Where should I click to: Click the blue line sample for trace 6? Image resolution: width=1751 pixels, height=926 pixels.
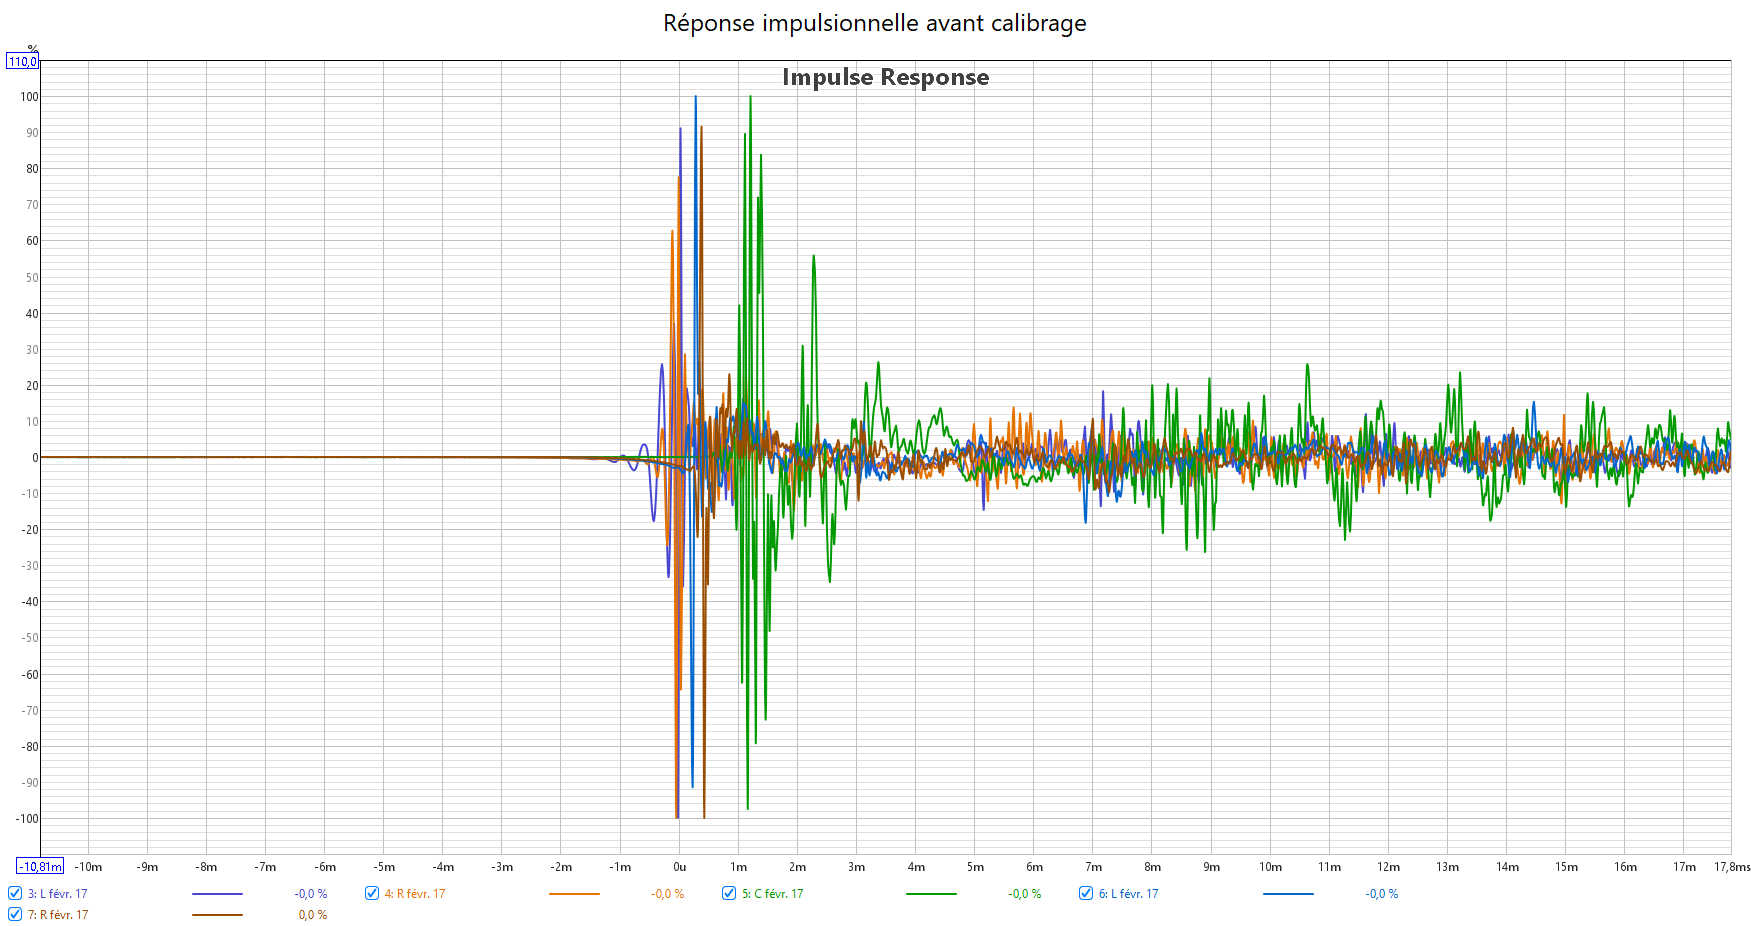[x=1288, y=894]
